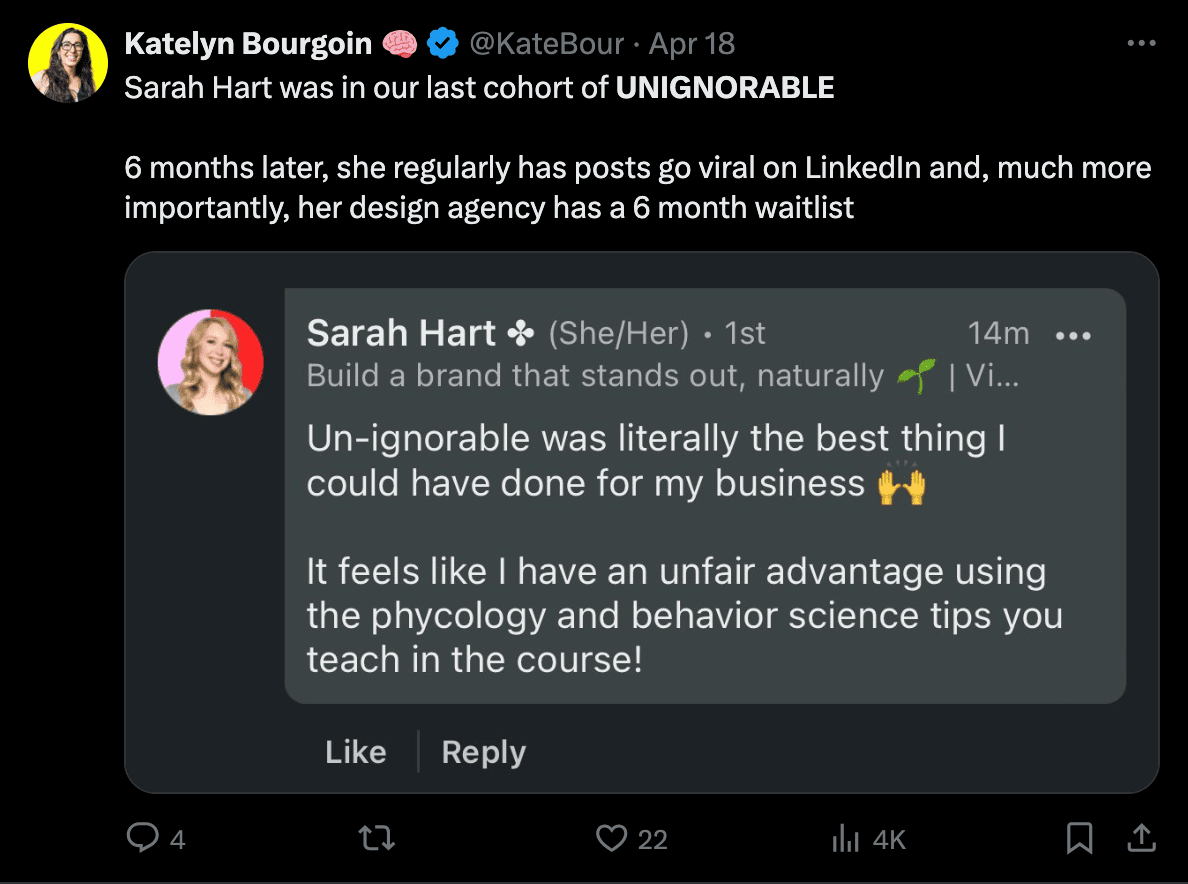Click Reply under Sarah Hart's comment

click(x=483, y=752)
